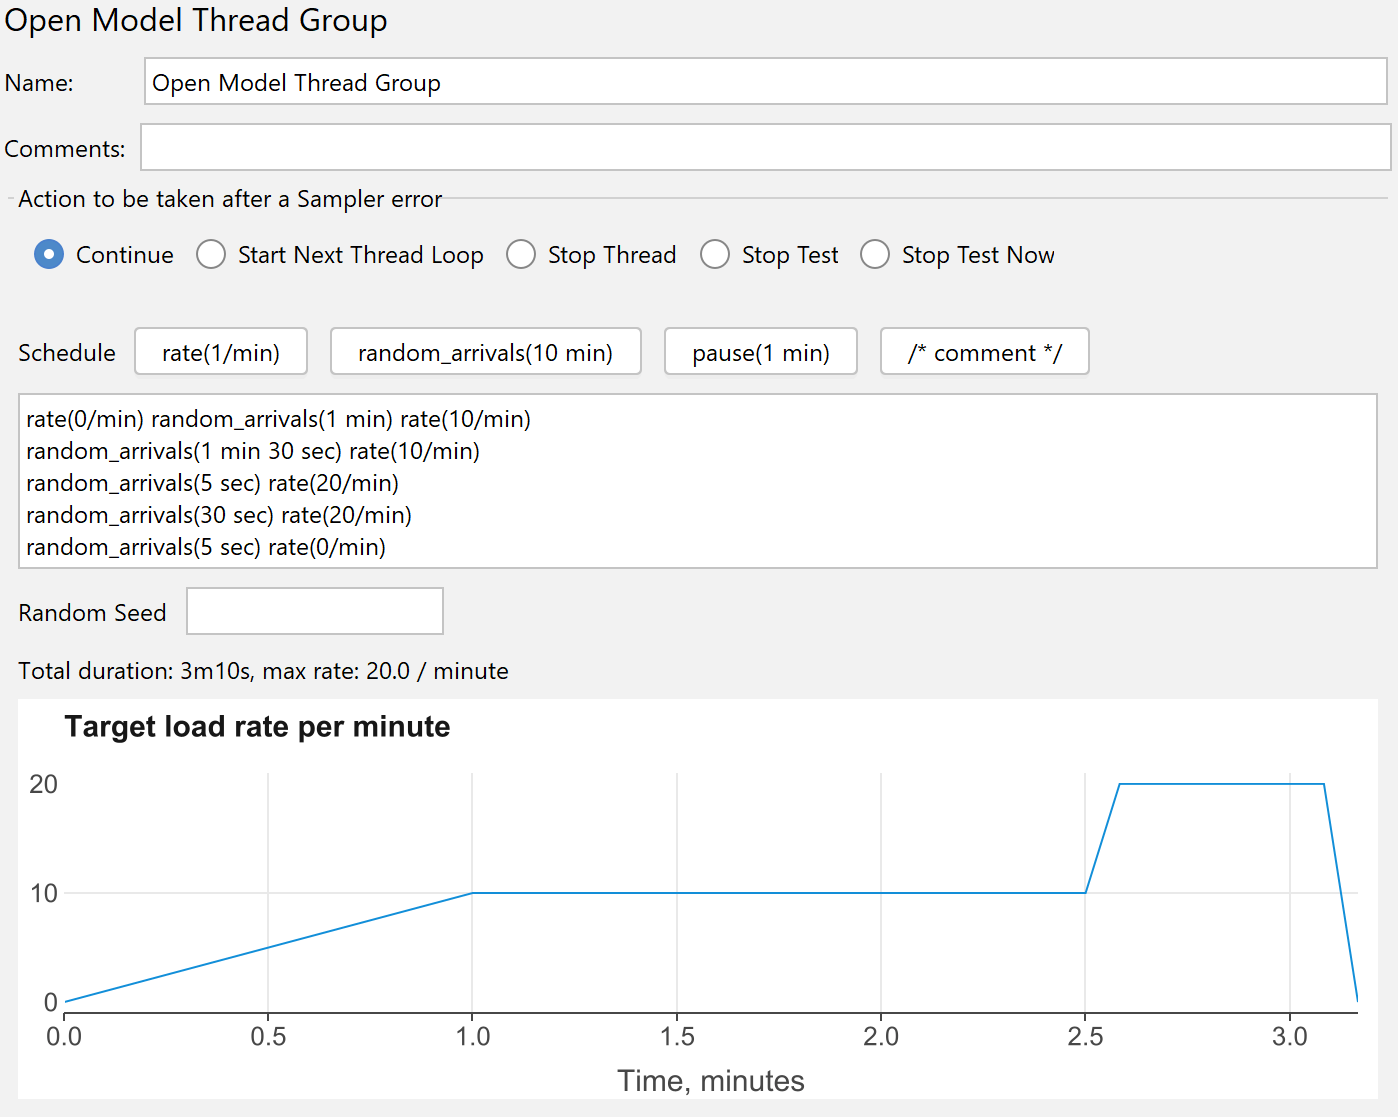Click into the Comments field
The image size is (1398, 1117).
pyautogui.click(x=765, y=148)
